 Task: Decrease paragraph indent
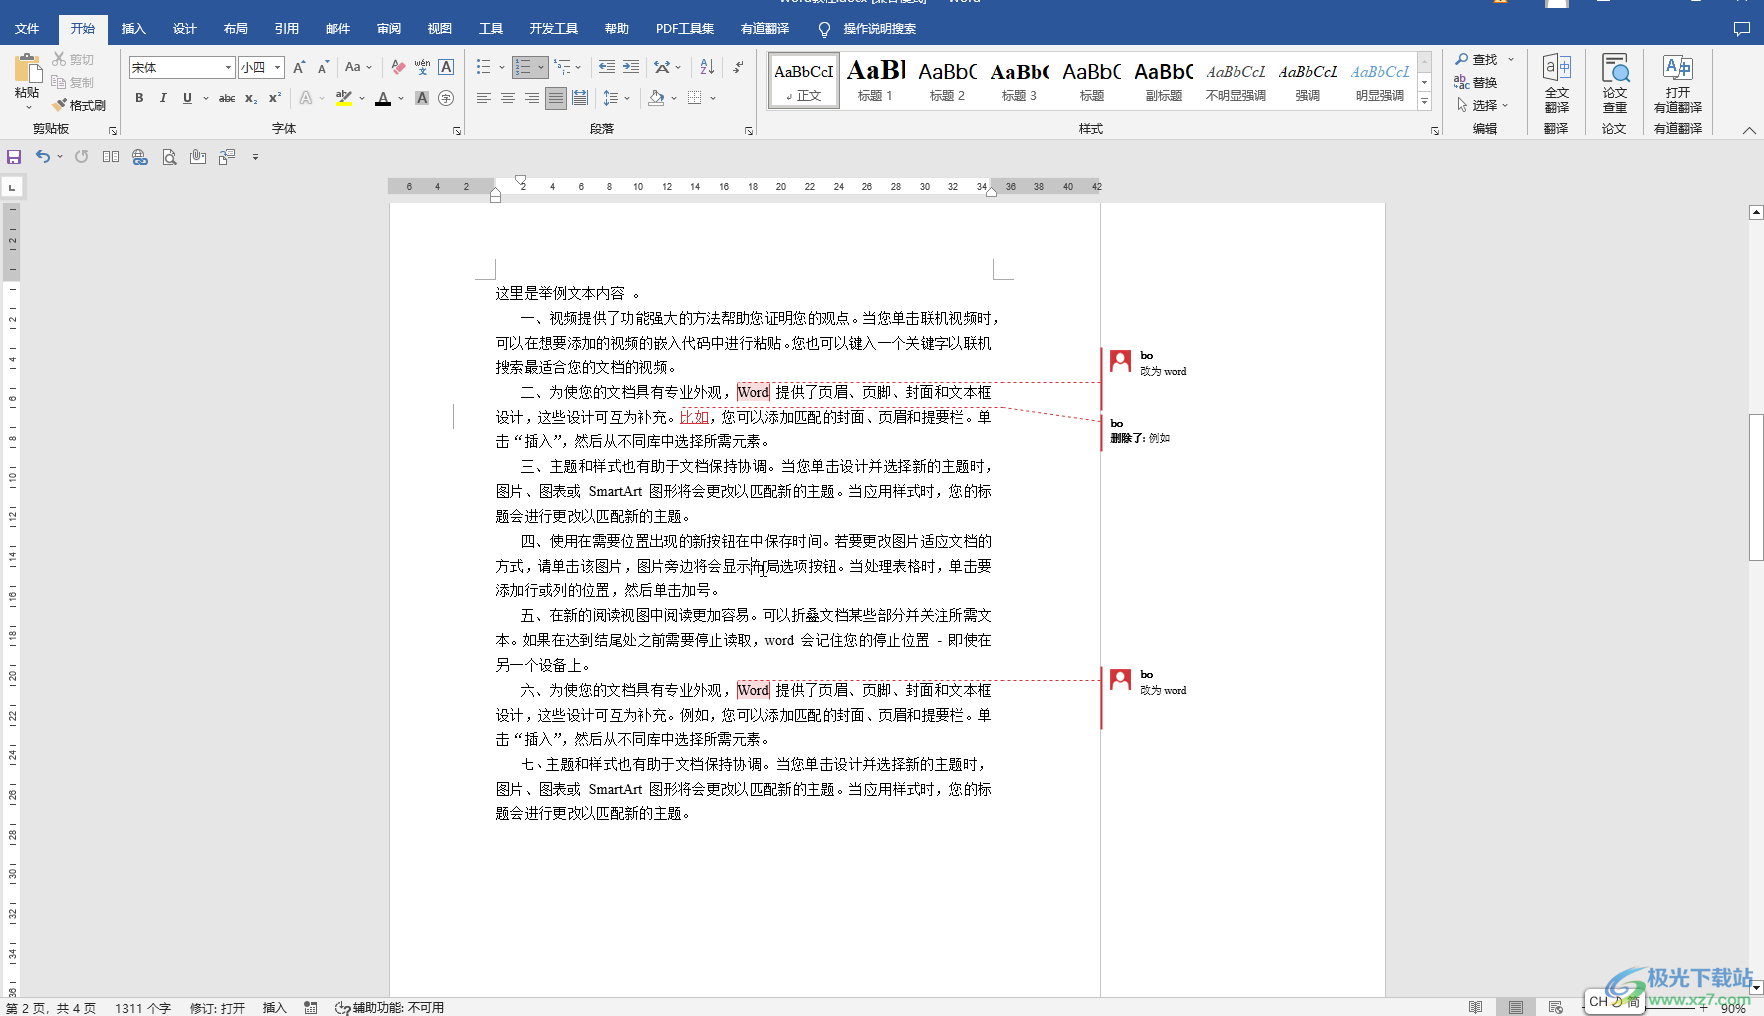click(606, 67)
